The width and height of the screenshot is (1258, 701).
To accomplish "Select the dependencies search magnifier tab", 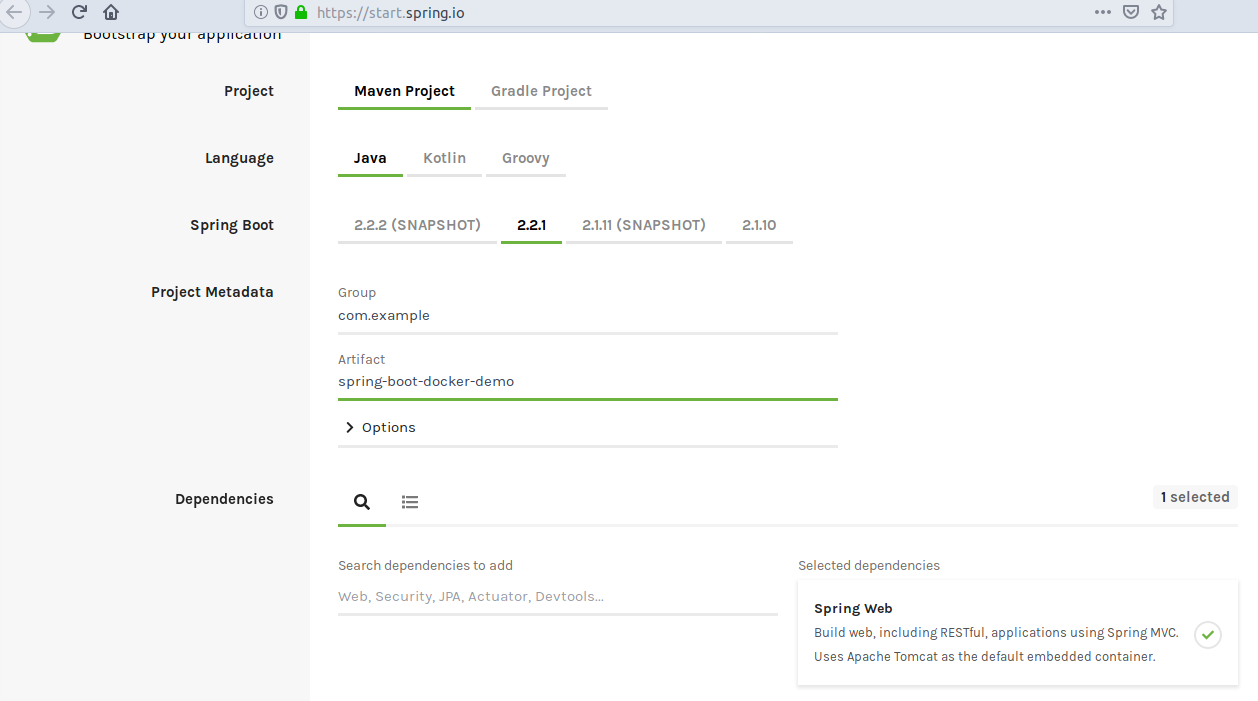I will [x=362, y=502].
